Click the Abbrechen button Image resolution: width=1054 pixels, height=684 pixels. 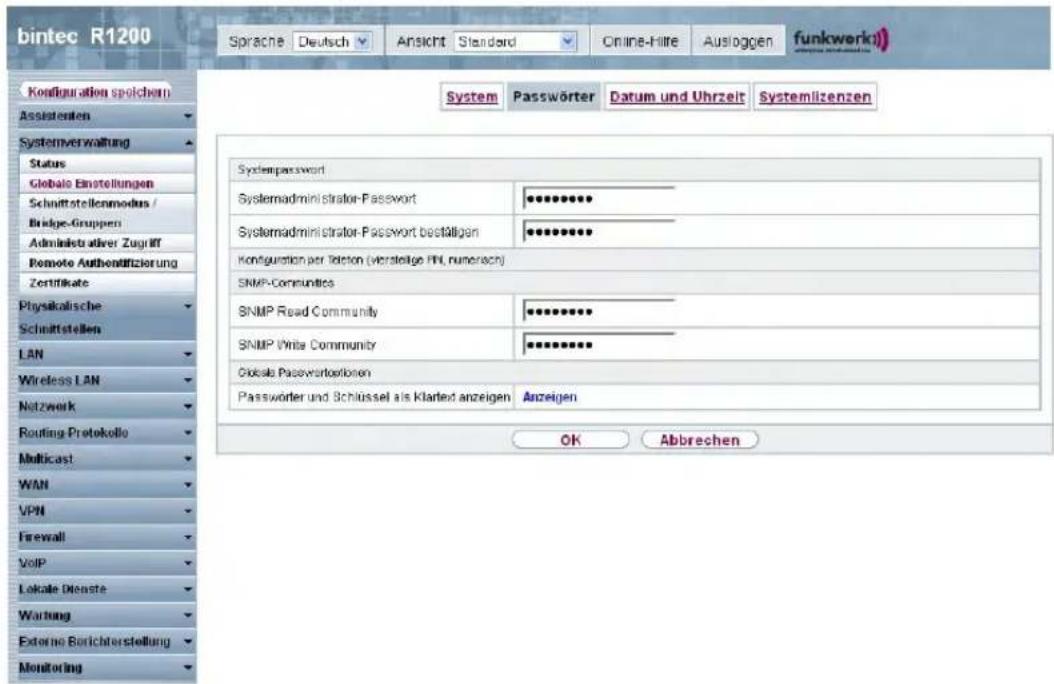(700, 440)
